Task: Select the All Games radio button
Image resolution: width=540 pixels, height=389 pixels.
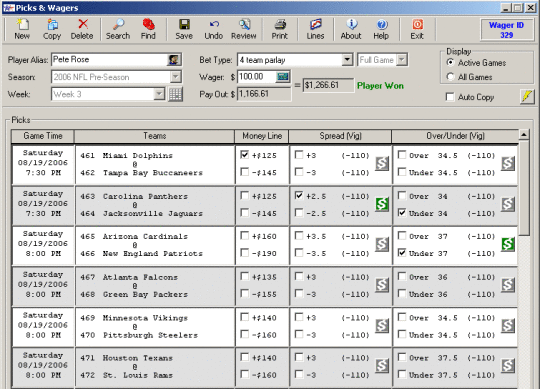Action: point(450,77)
